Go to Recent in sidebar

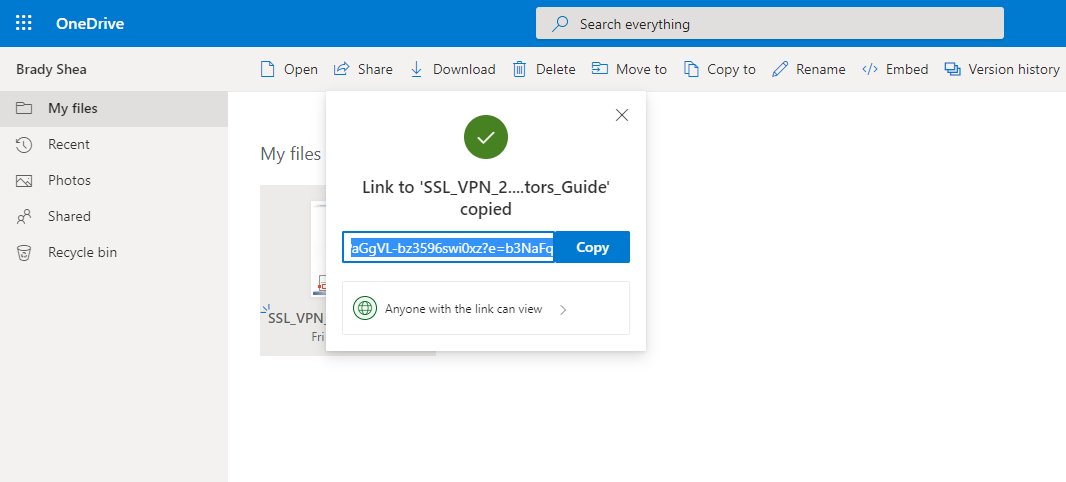tap(68, 144)
